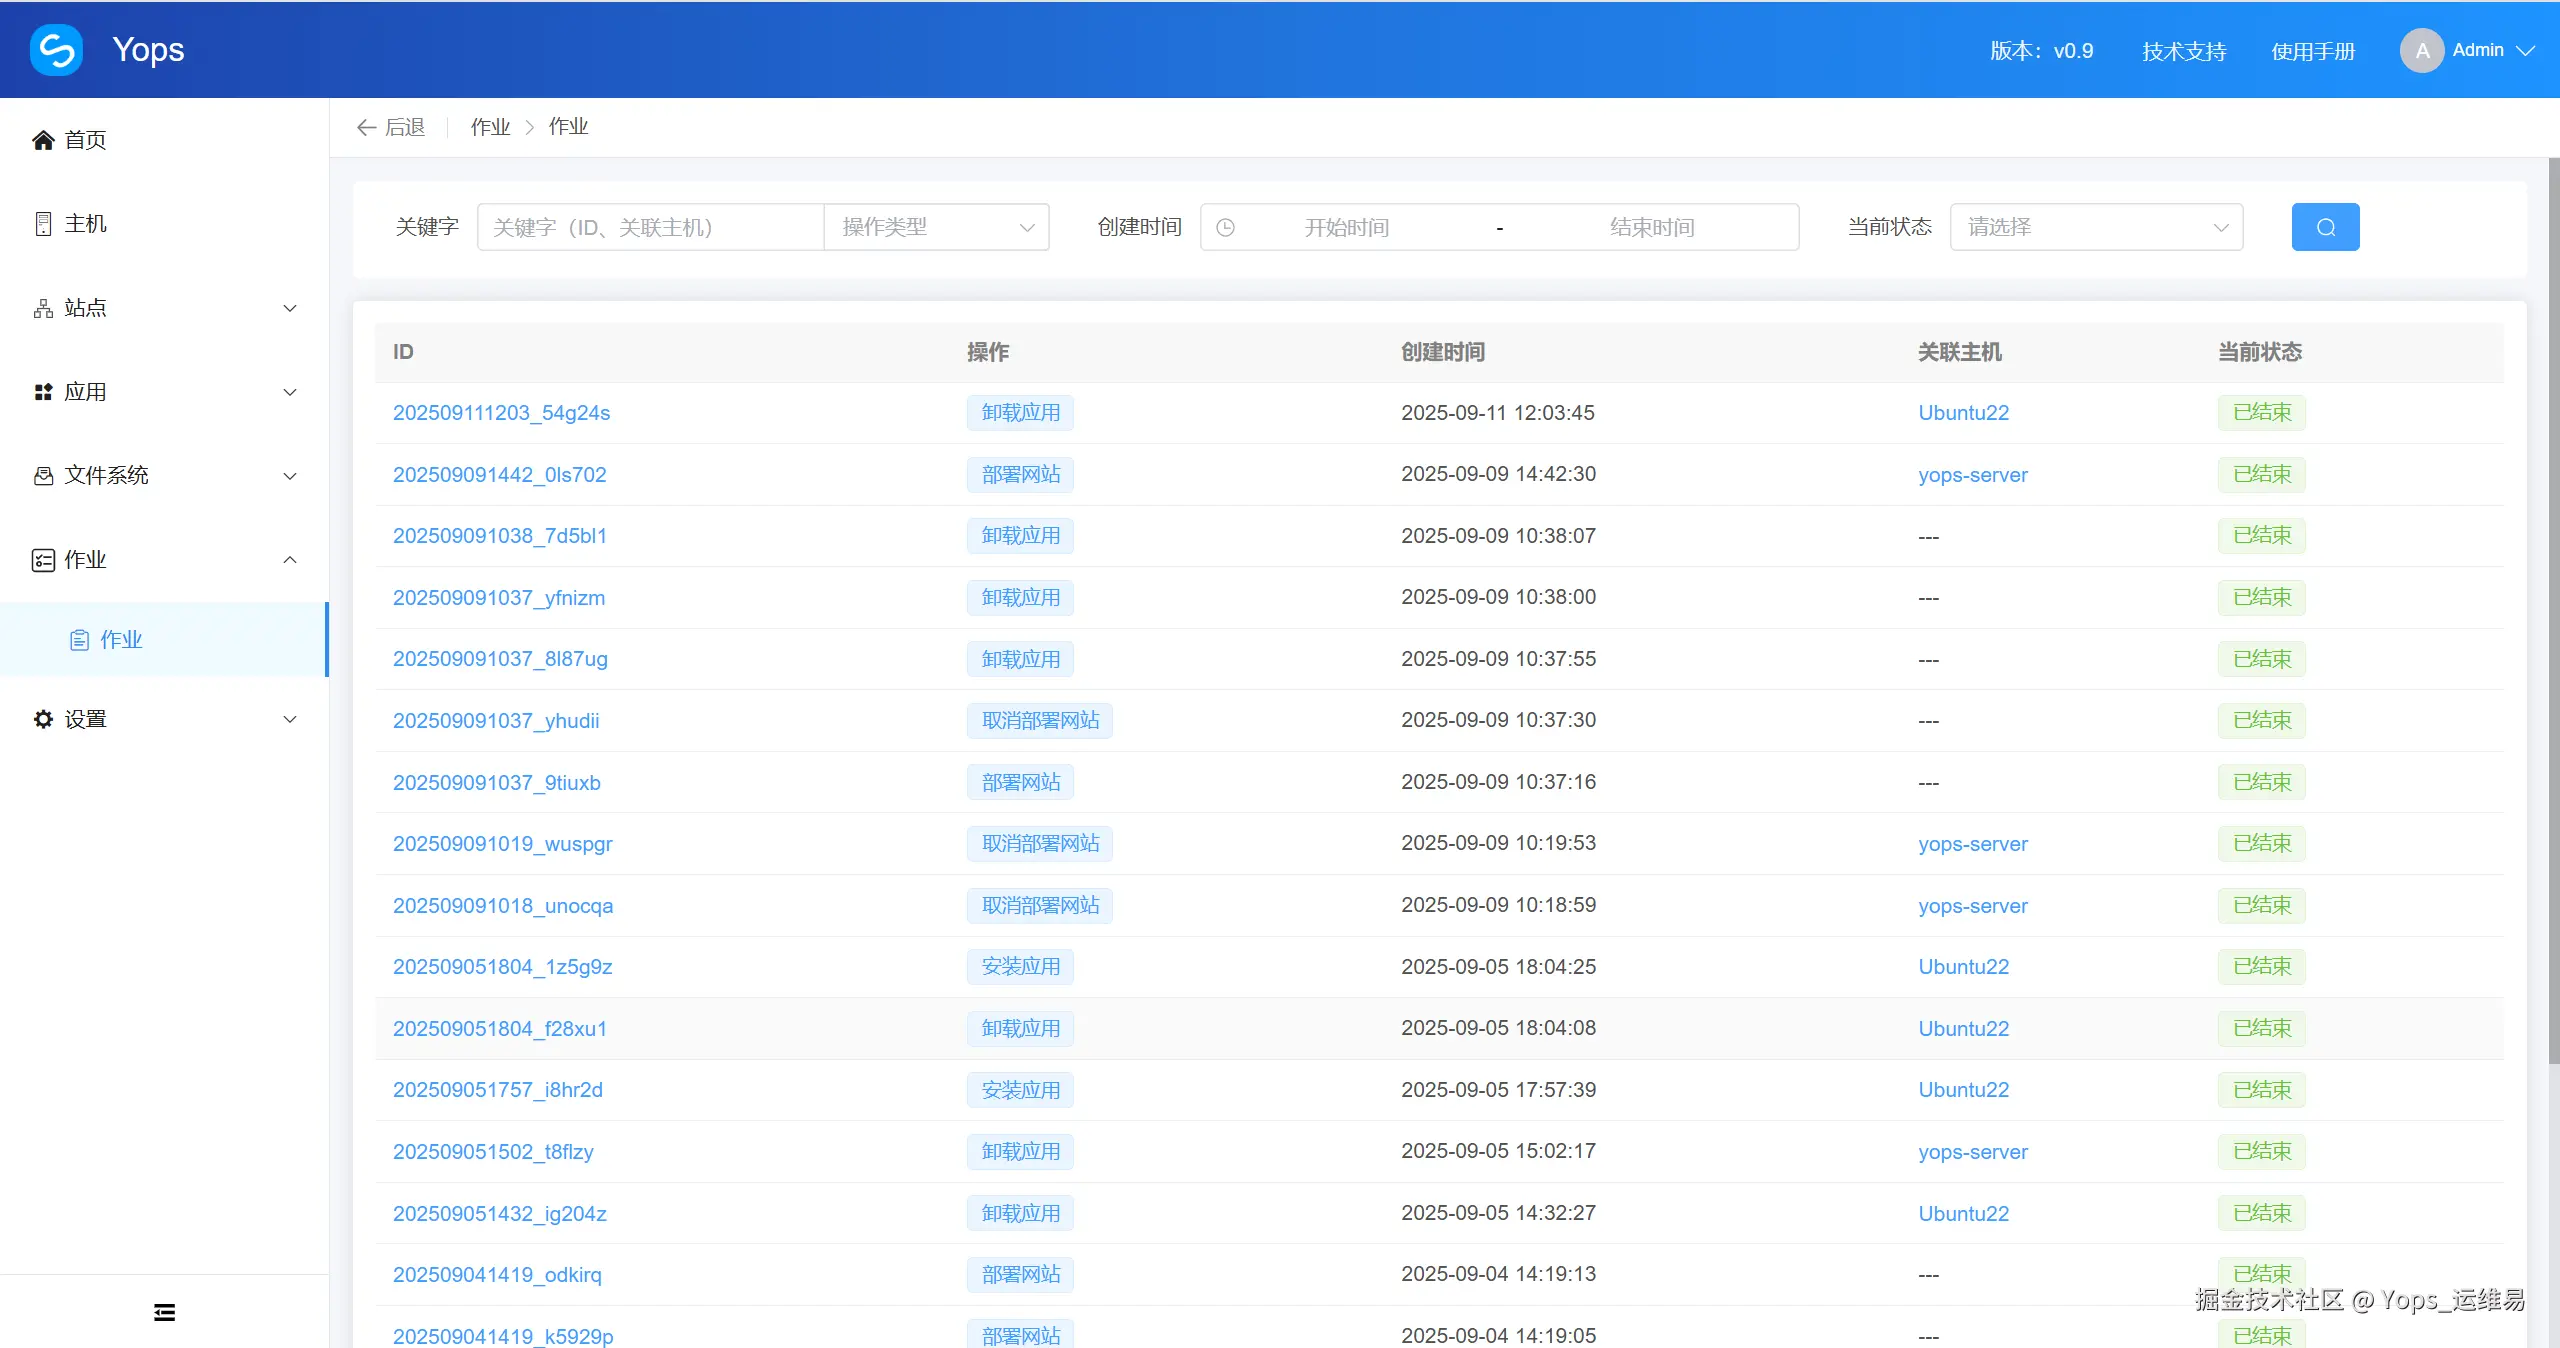Click the 已结束 status tag of first row
This screenshot has height=1348, width=2560.
tap(2262, 412)
